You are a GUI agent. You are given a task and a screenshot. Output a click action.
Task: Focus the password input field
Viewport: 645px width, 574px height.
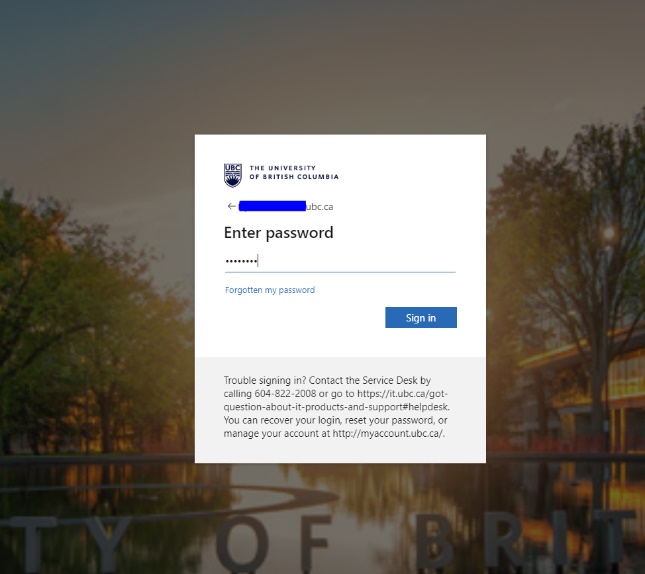[x=340, y=261]
